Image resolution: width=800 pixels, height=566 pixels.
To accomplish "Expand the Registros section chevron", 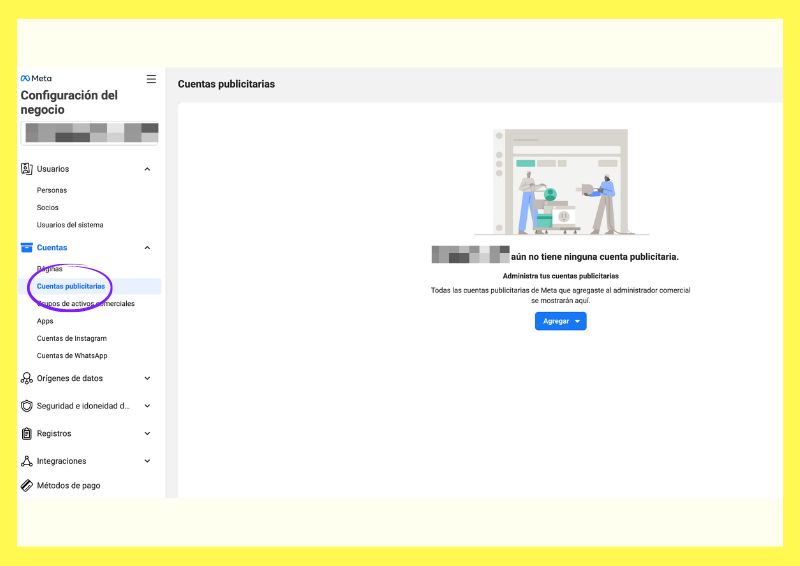I will point(148,434).
